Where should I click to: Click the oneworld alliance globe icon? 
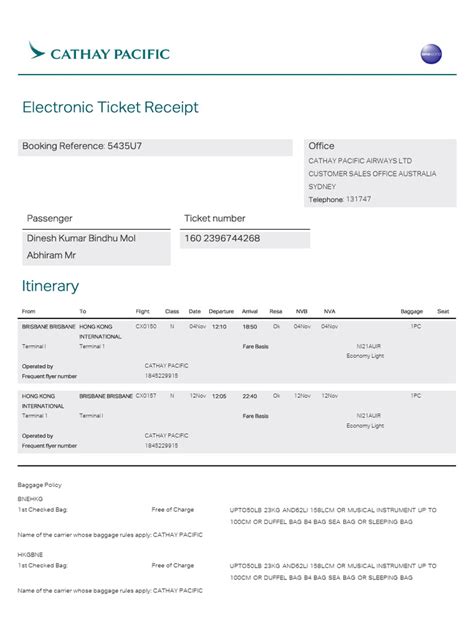point(431,54)
